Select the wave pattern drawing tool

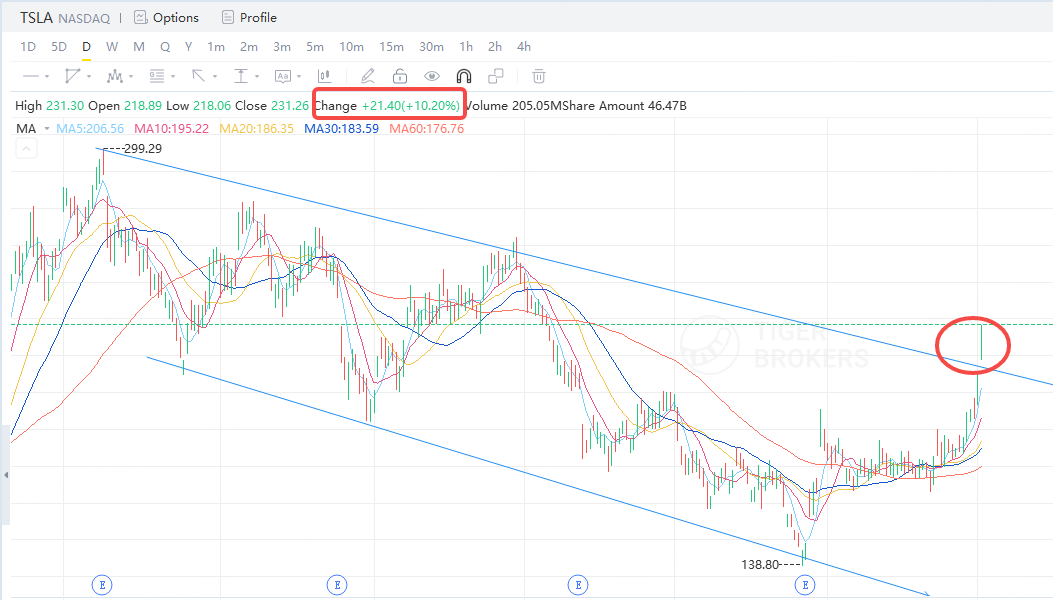click(115, 76)
